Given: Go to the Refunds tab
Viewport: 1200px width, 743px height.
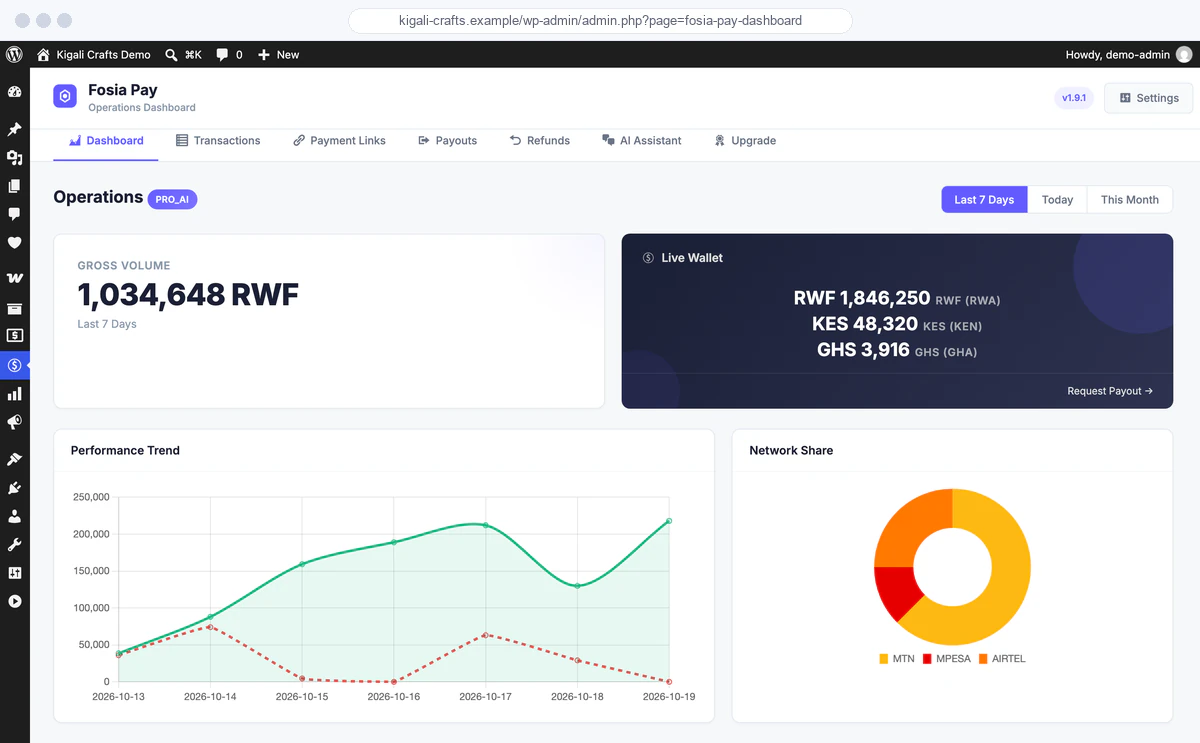Looking at the screenshot, I should 539,141.
